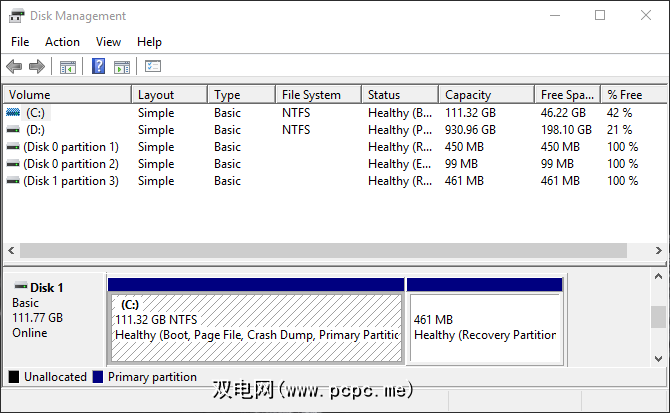Select the (C:) drive icon in the volume list
The image size is (670, 413).
click(13, 113)
